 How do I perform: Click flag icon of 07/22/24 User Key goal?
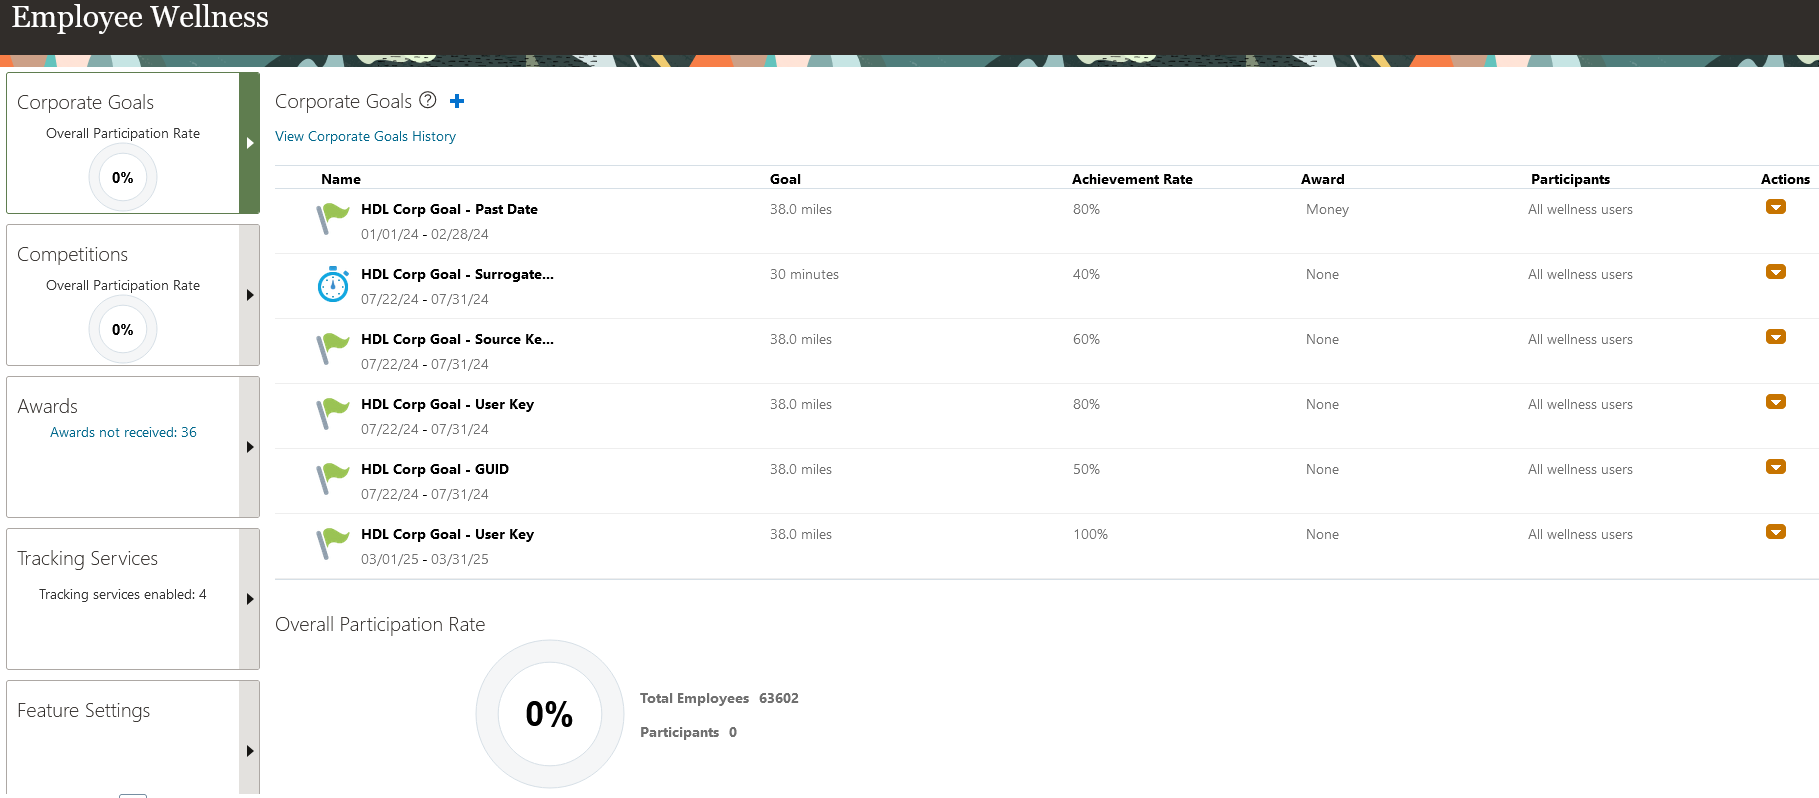332,413
